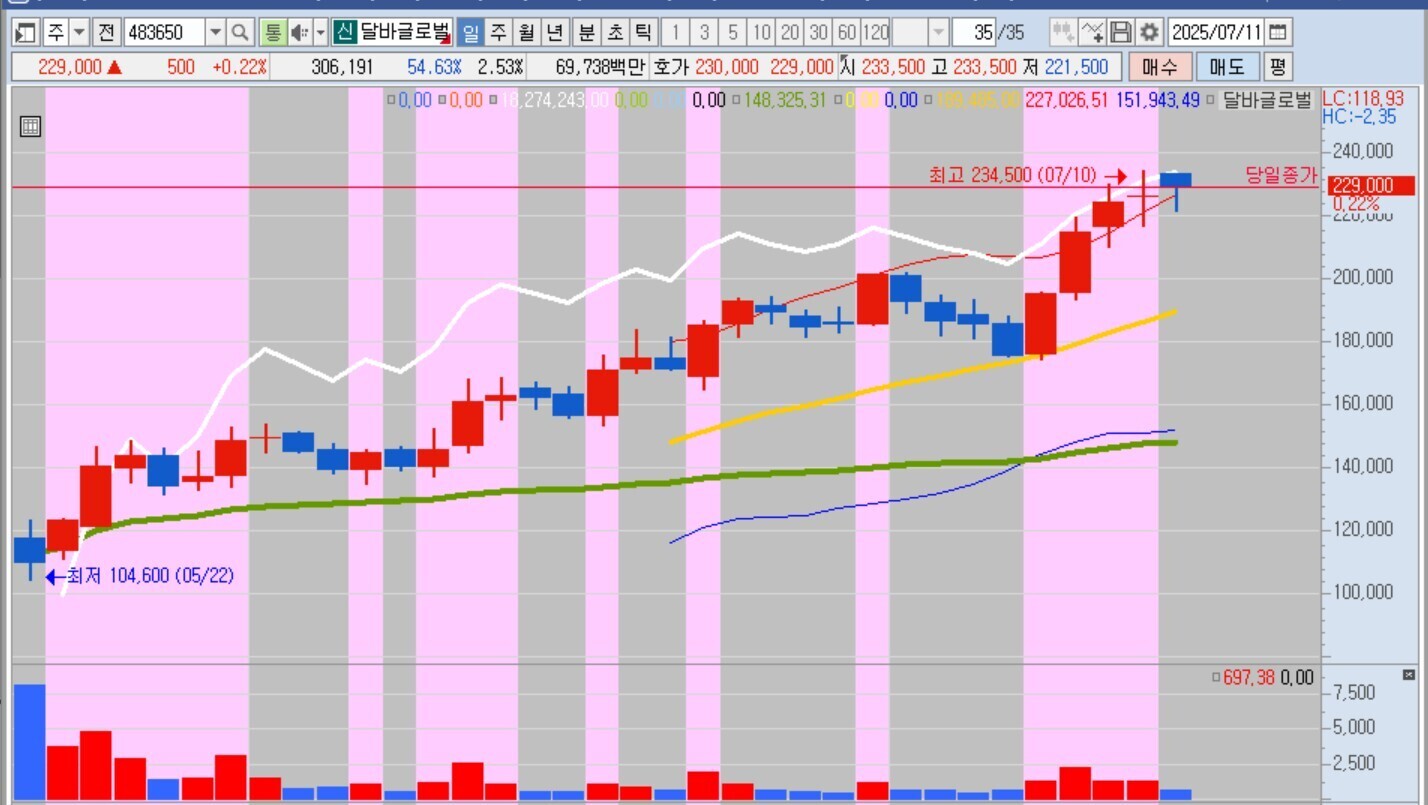
Task: Select the 30 interval button
Action: 819,32
